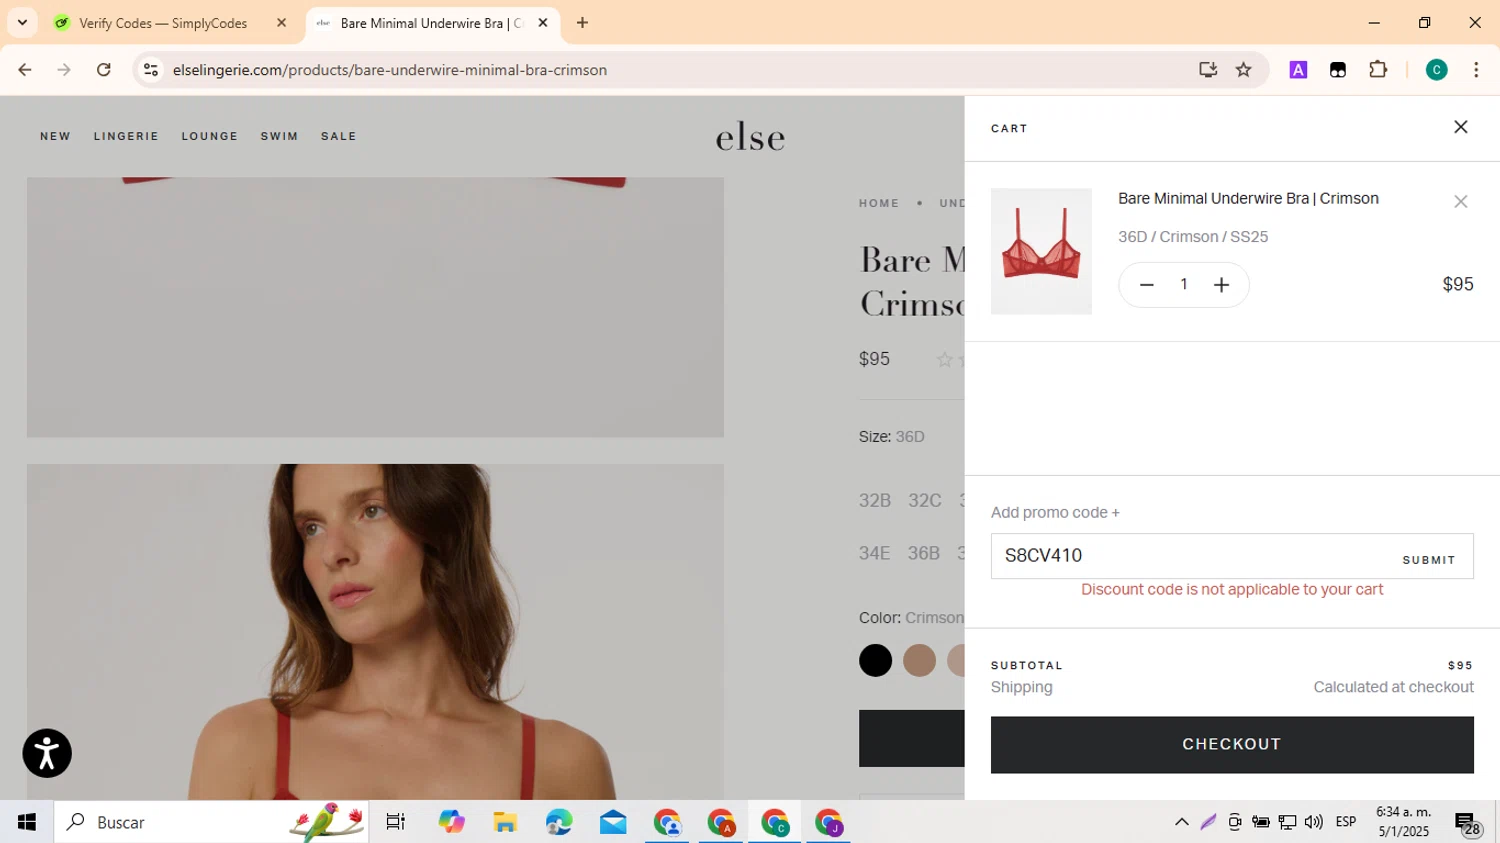Open Microsoft Edge from taskbar
This screenshot has width=1500, height=843.
coord(559,822)
